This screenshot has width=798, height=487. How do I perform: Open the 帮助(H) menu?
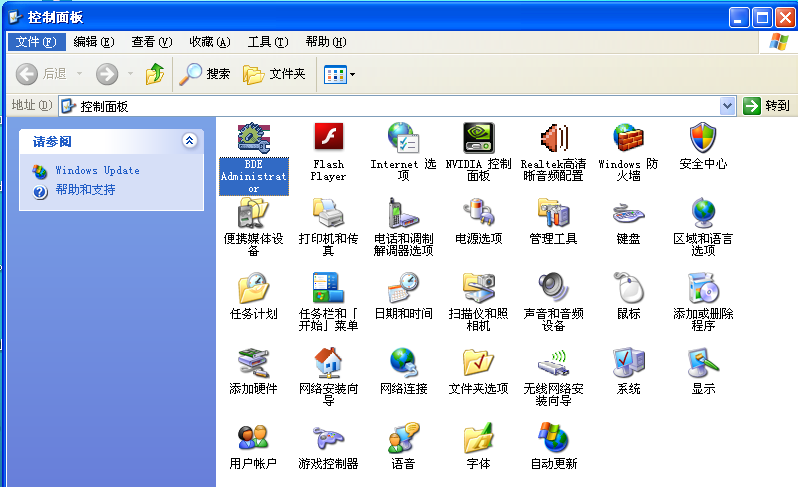(x=326, y=42)
